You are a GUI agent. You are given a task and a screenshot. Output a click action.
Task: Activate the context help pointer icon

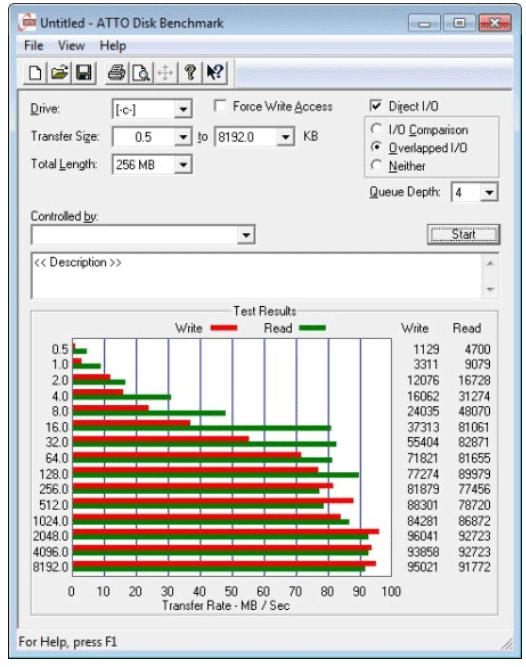[x=215, y=73]
